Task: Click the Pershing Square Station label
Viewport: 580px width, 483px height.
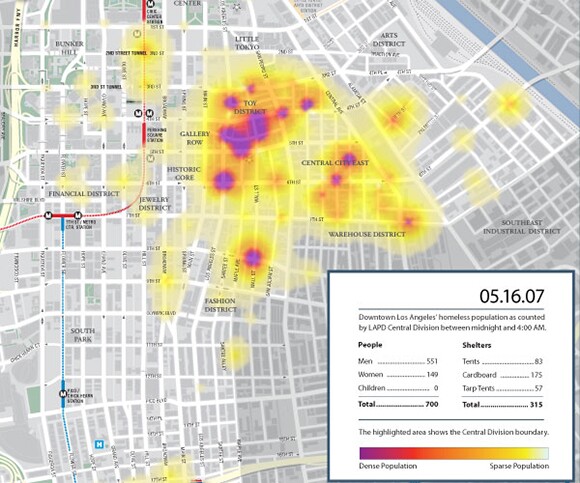Action: point(157,135)
